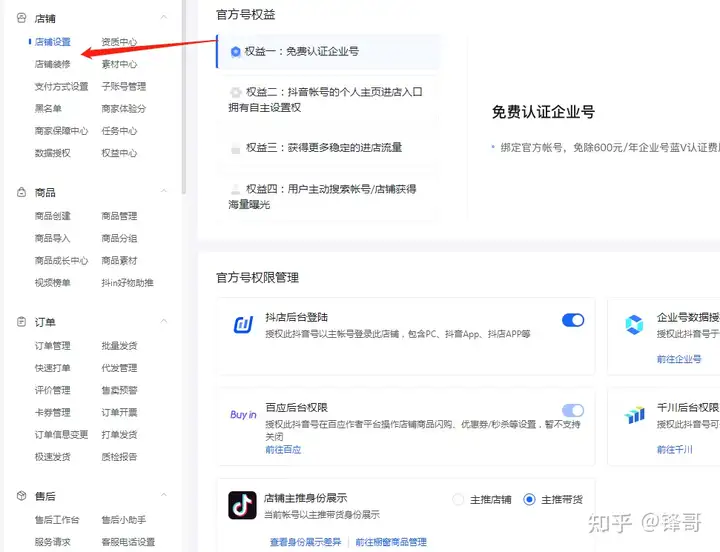Click 前往橱窗商品管理 link
Image resolution: width=720 pixels, height=552 pixels.
coord(391,542)
